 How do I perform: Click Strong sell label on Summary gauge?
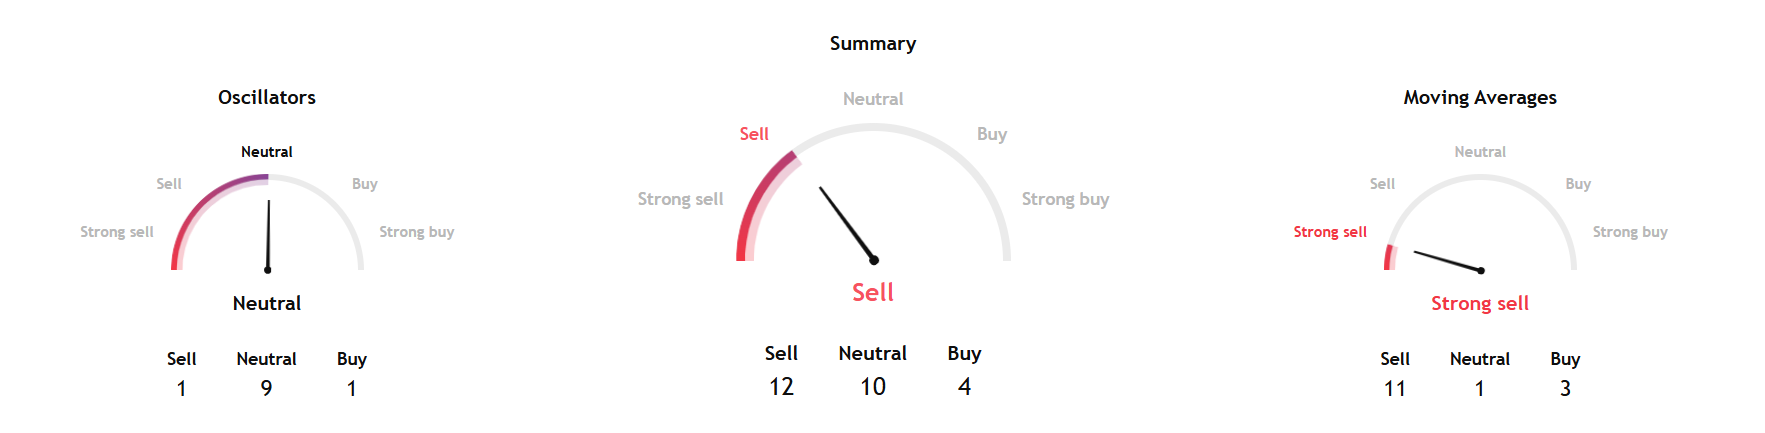tap(680, 199)
